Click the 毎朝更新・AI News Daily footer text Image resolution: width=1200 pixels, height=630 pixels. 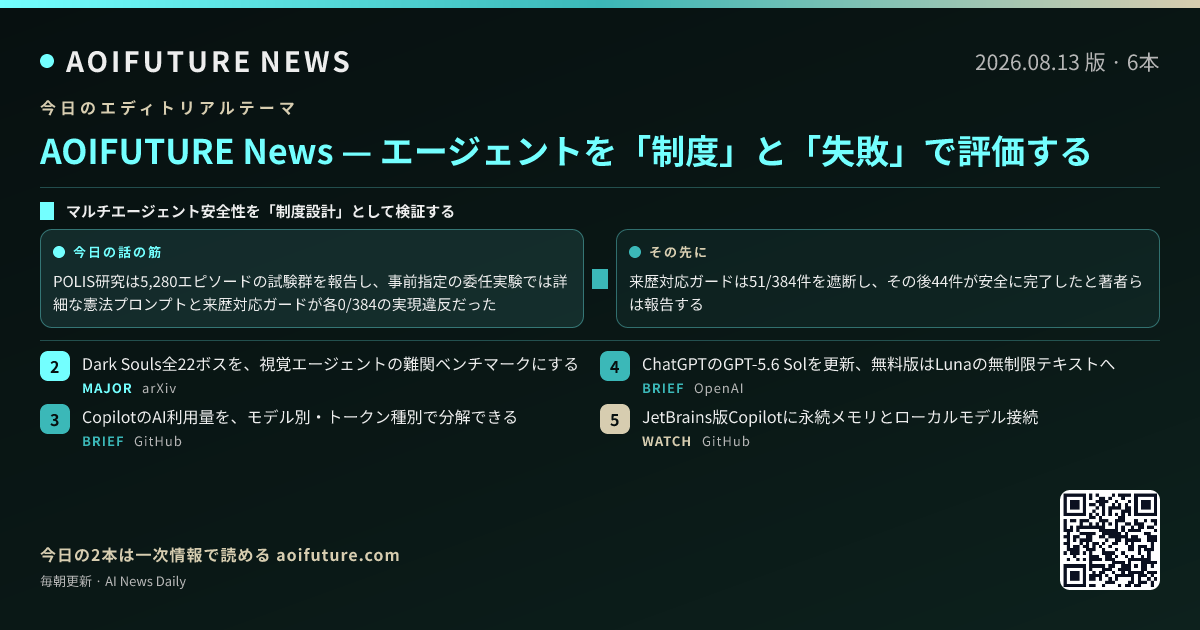tap(113, 581)
